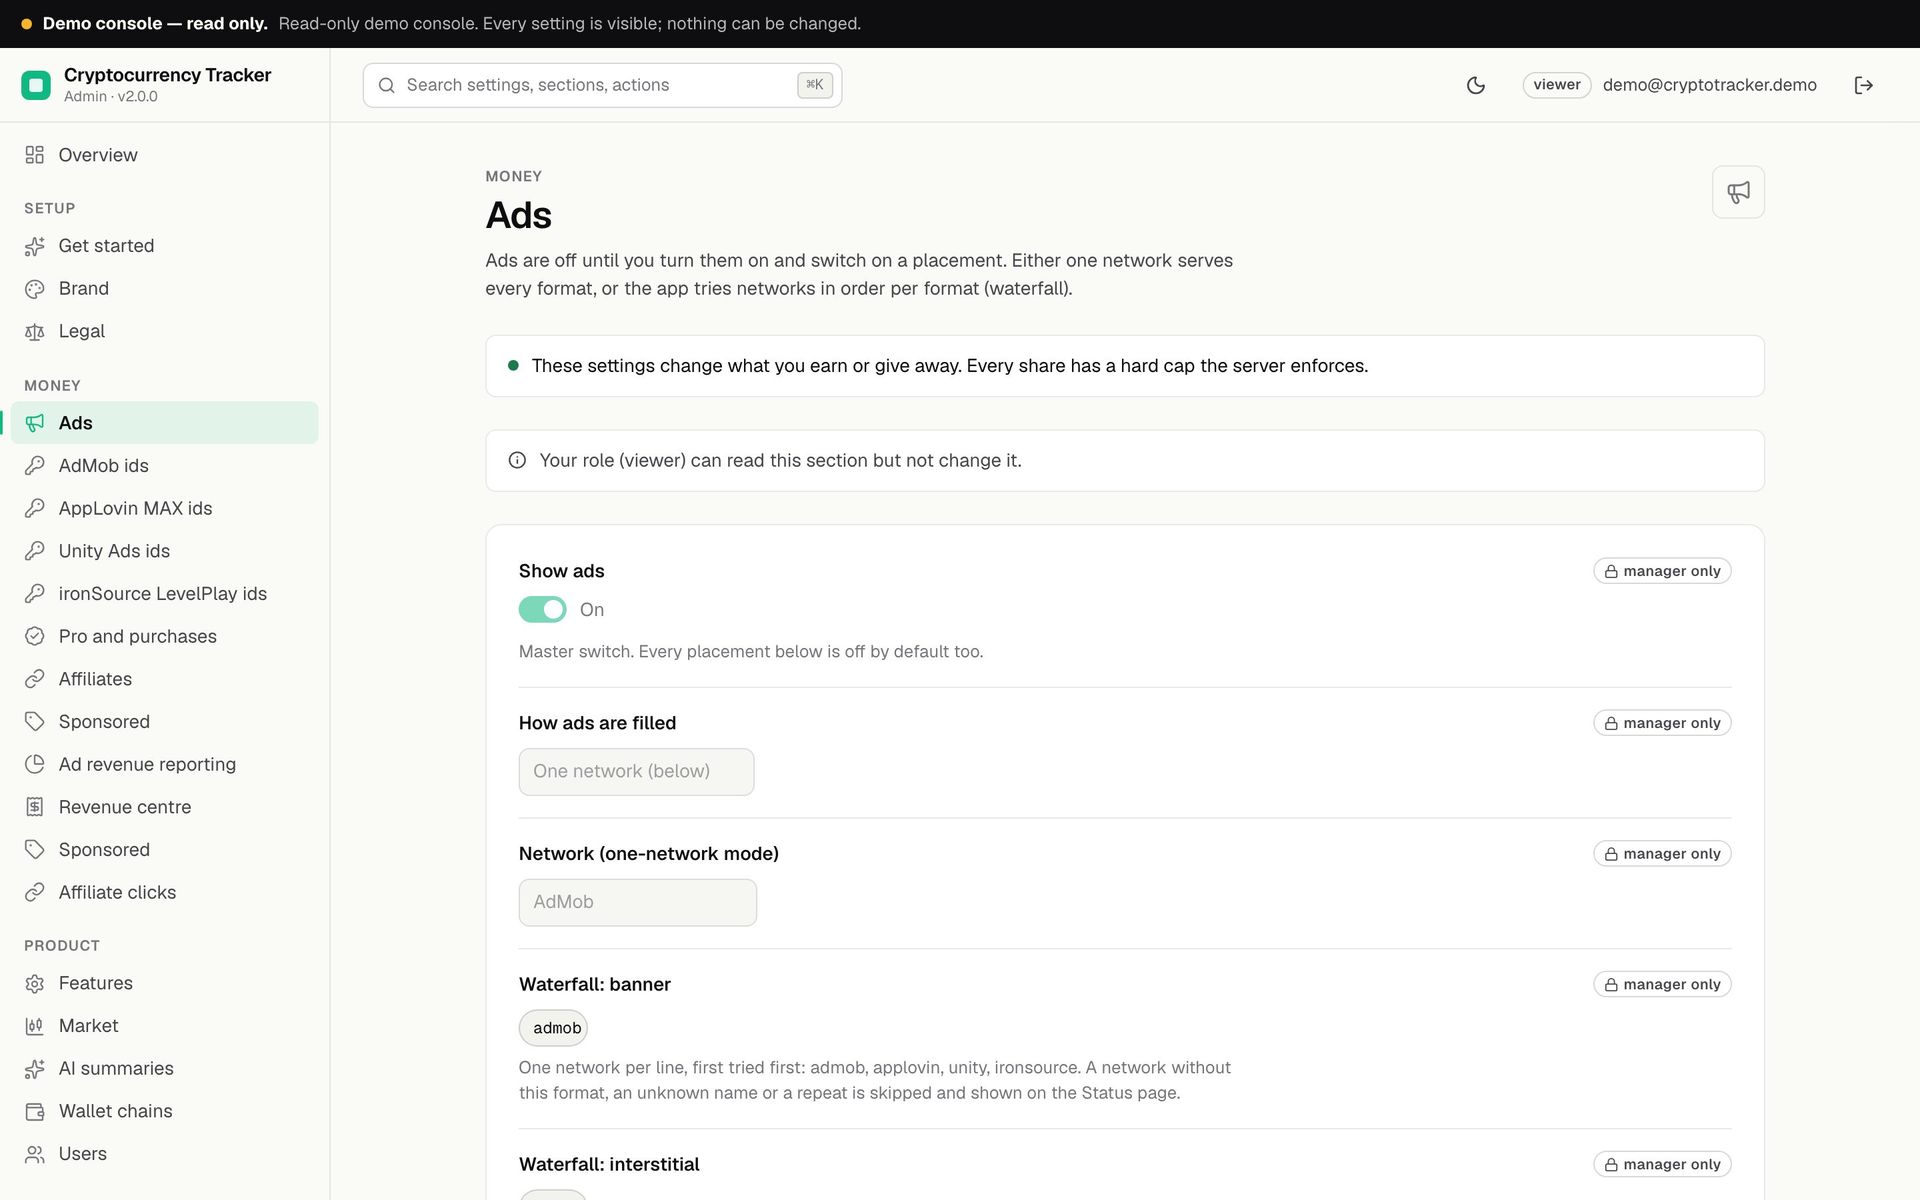The width and height of the screenshot is (1920, 1200).
Task: Go to the Affiliate clicks page
Action: click(165, 892)
